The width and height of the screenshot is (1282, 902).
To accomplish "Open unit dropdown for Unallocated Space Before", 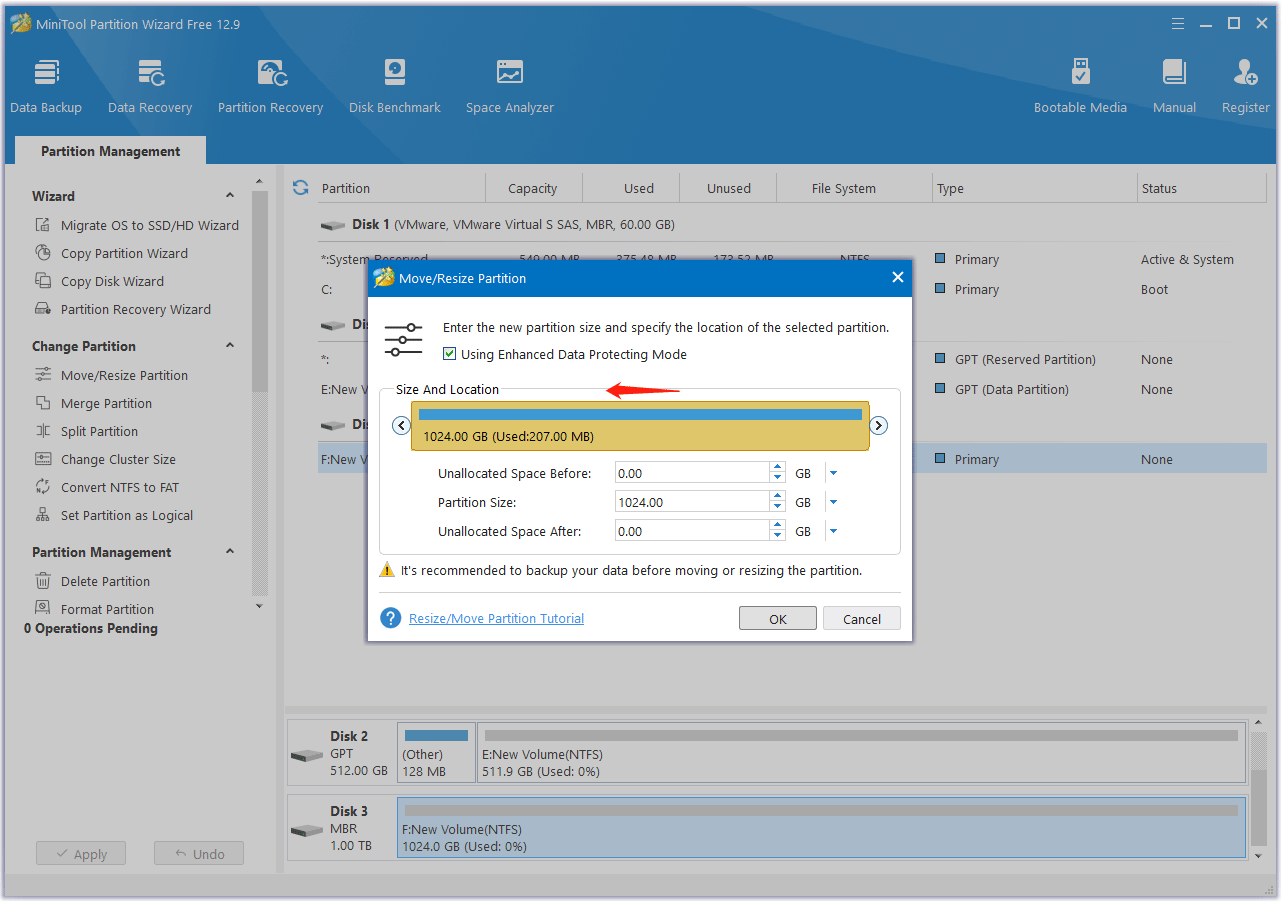I will click(833, 473).
